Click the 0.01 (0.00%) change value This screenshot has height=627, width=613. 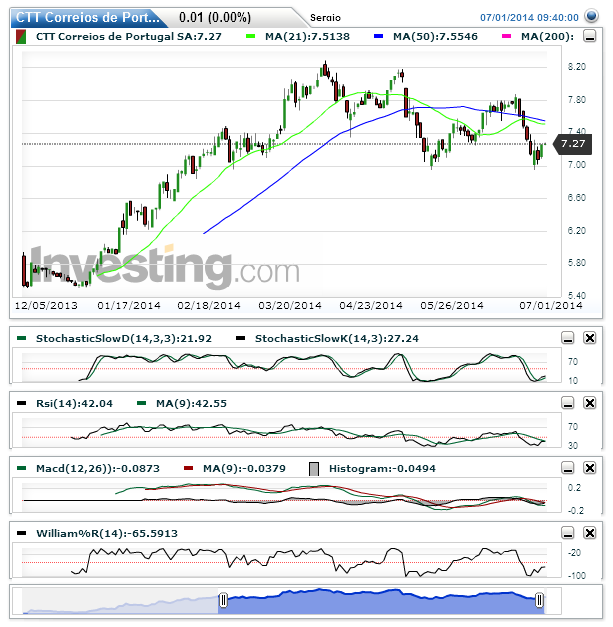215,18
